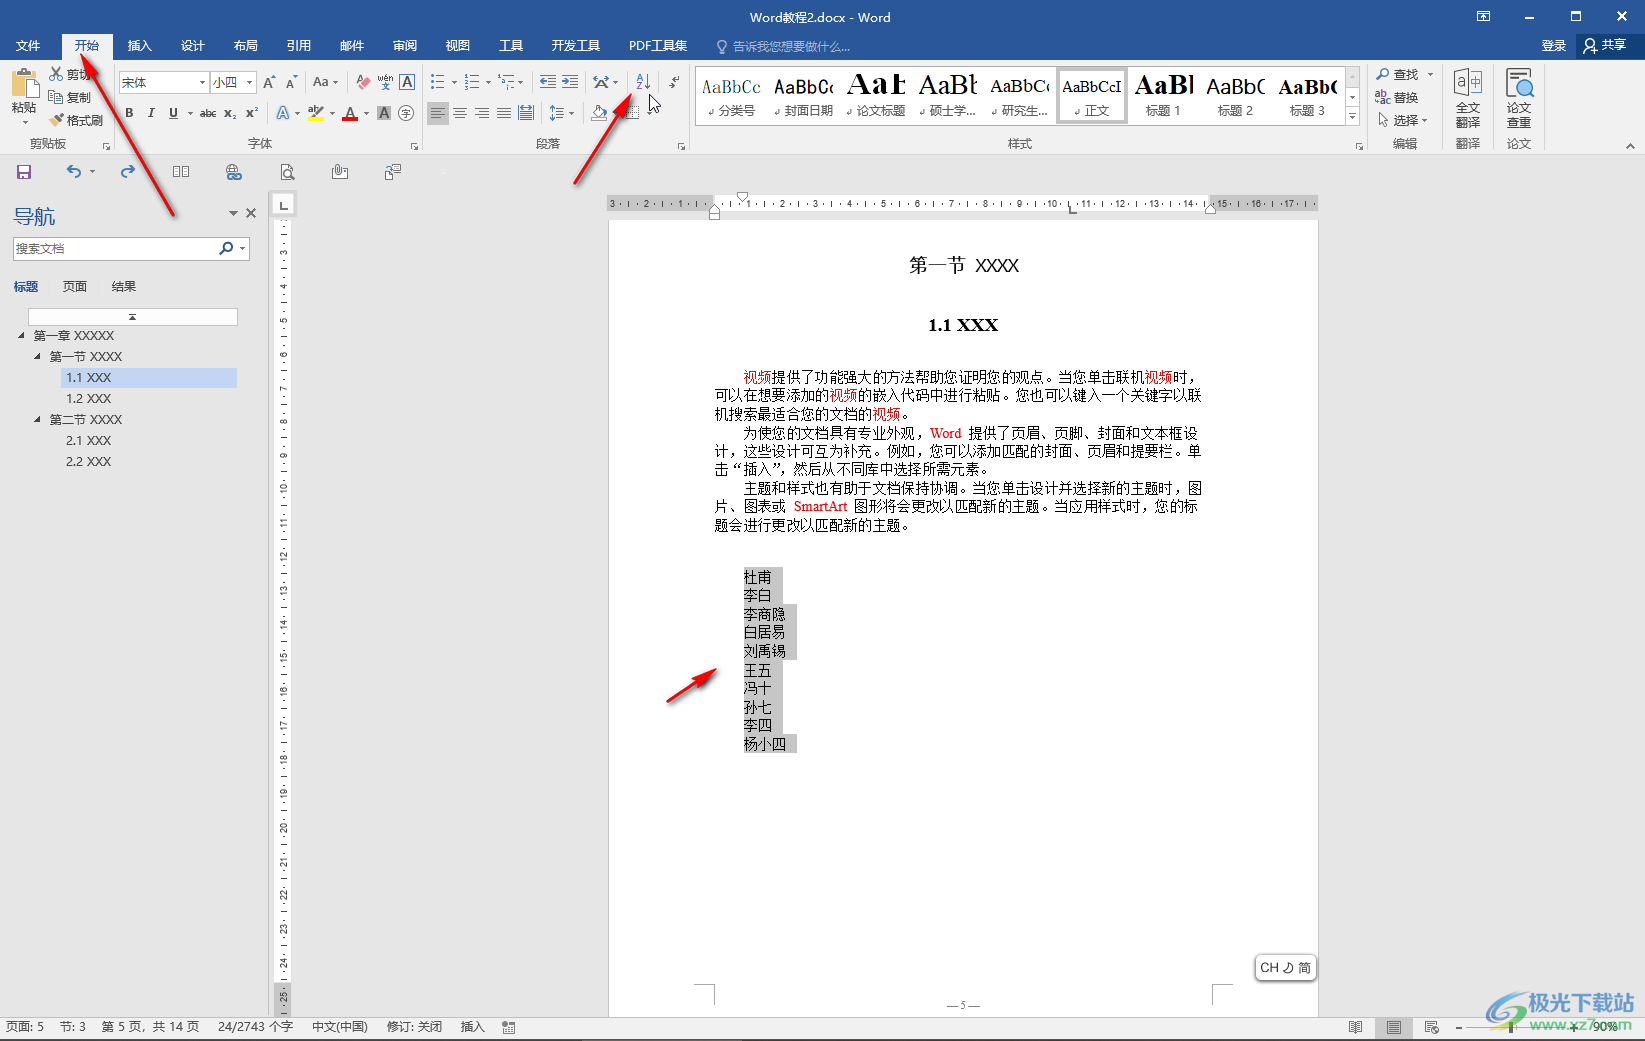This screenshot has width=1645, height=1041.
Task: Click the print preview magnifier icon
Action: (x=287, y=172)
